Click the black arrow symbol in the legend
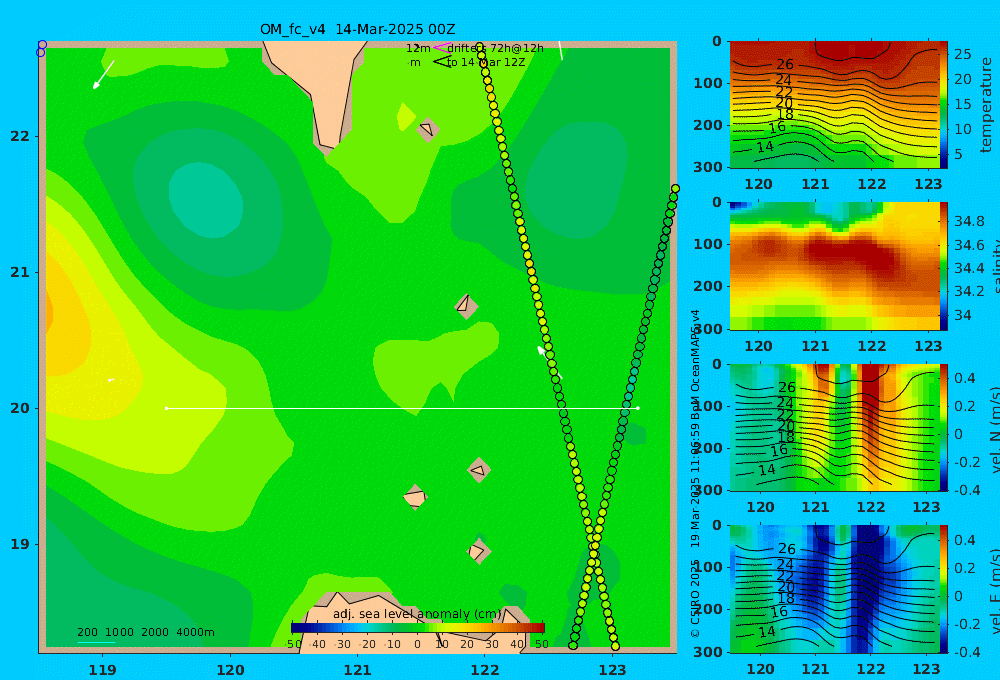The image size is (1000, 680). [441, 62]
